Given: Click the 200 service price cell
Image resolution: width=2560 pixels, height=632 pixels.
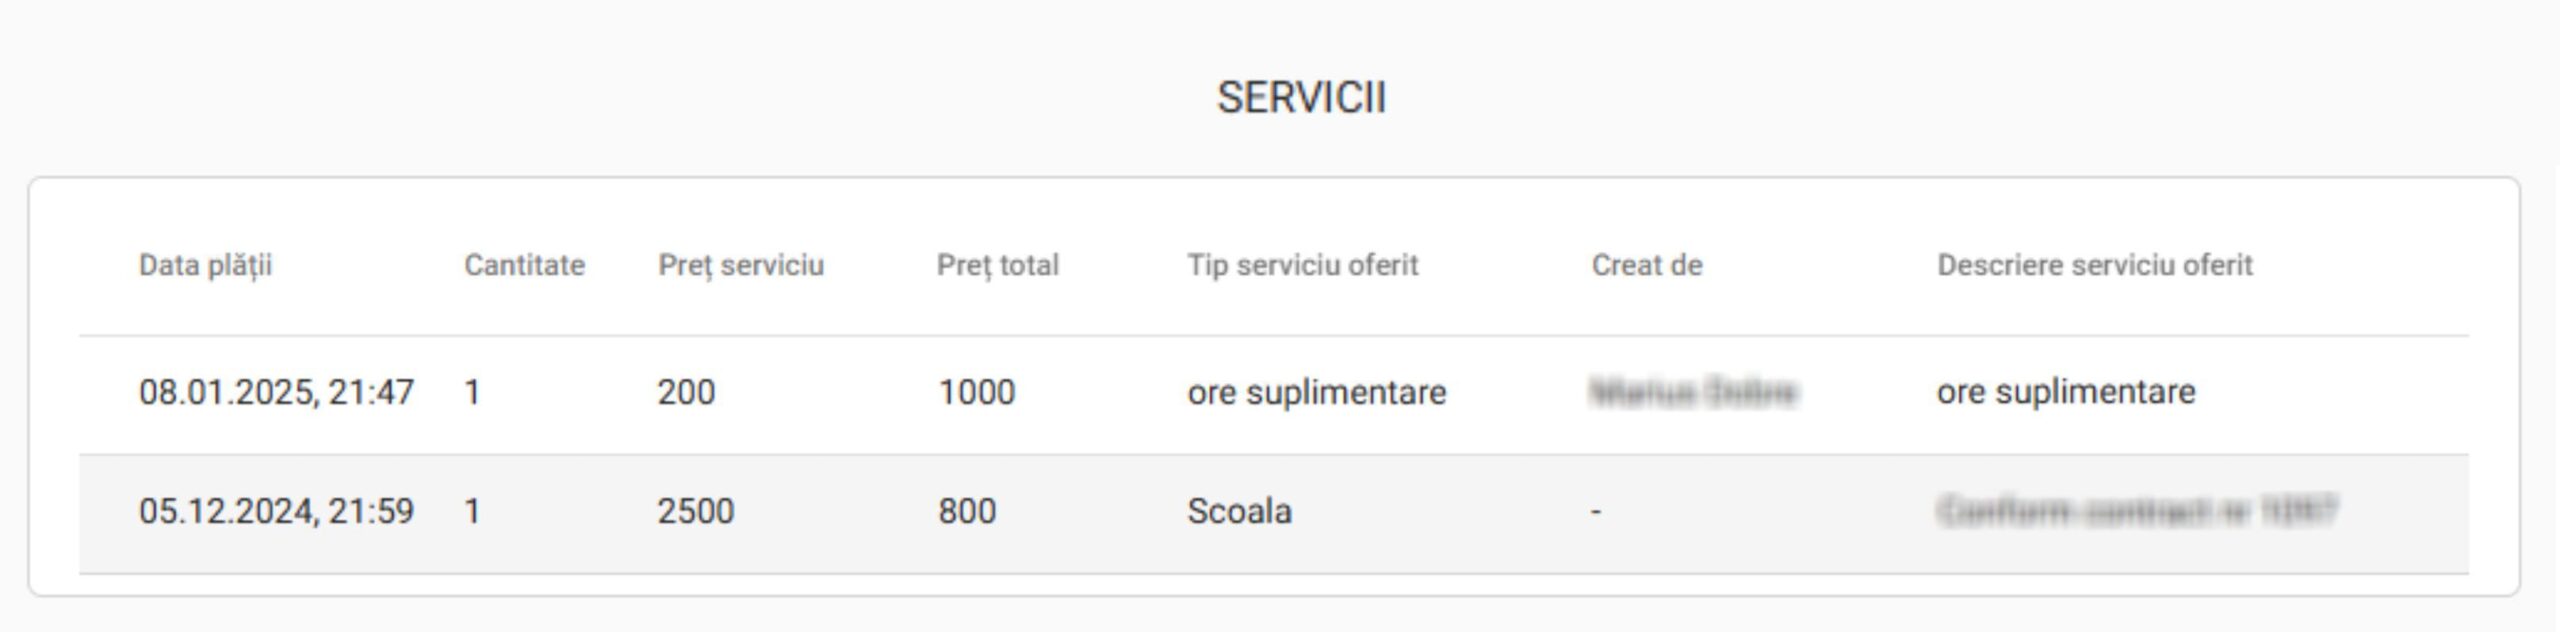Looking at the screenshot, I should point(686,392).
